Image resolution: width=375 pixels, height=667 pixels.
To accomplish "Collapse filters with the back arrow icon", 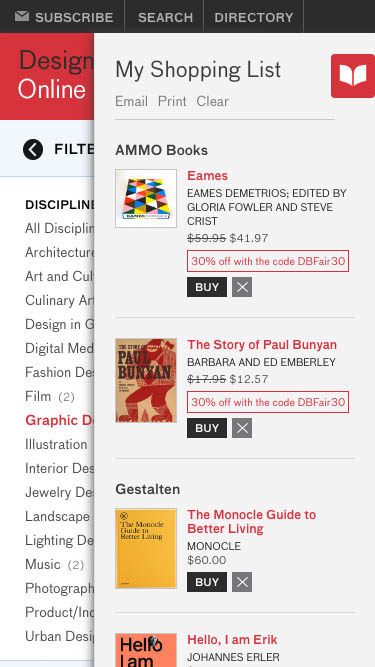I will 33,149.
